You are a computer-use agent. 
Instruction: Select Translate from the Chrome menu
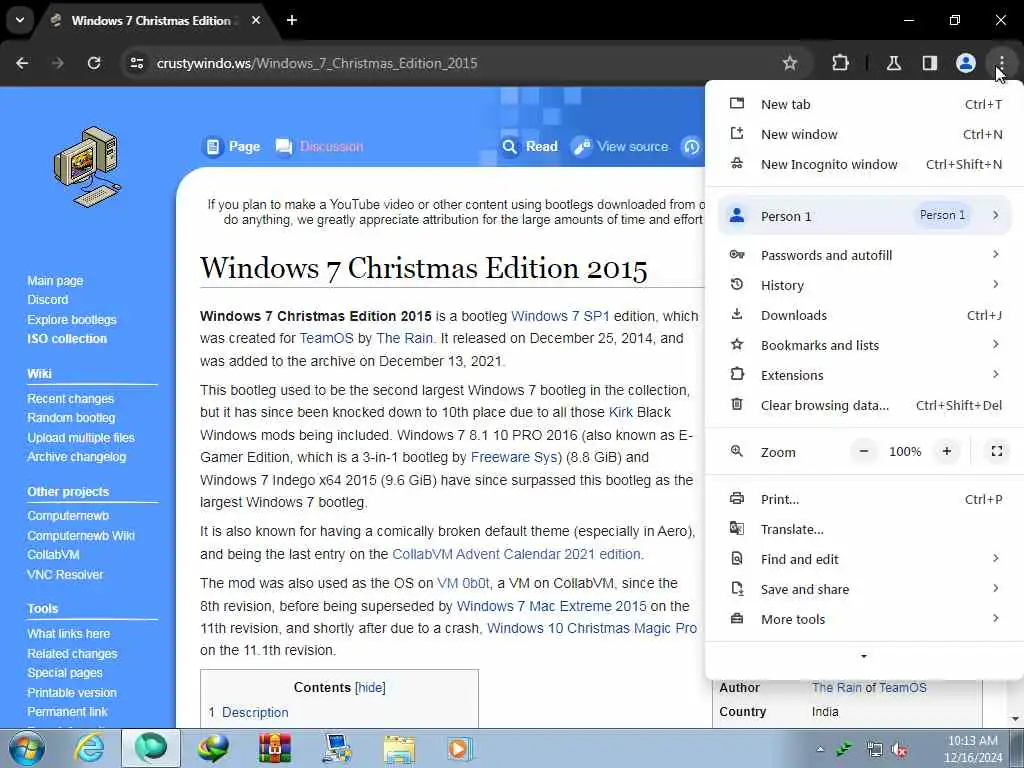point(865,530)
